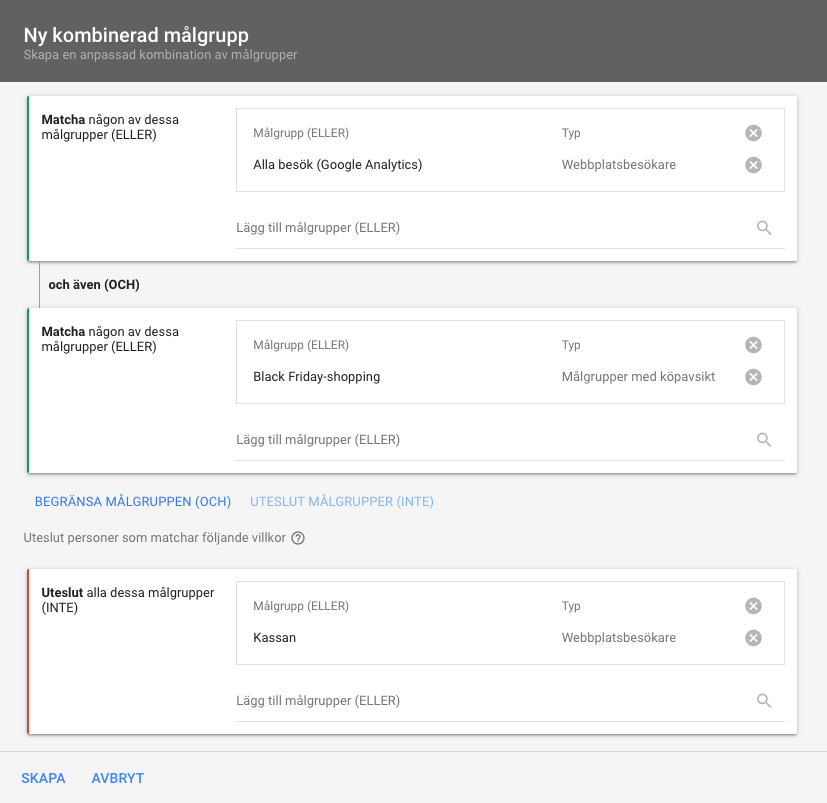The image size is (827, 803).
Task: Clear all audiences in first ELLER group
Action: click(x=753, y=133)
